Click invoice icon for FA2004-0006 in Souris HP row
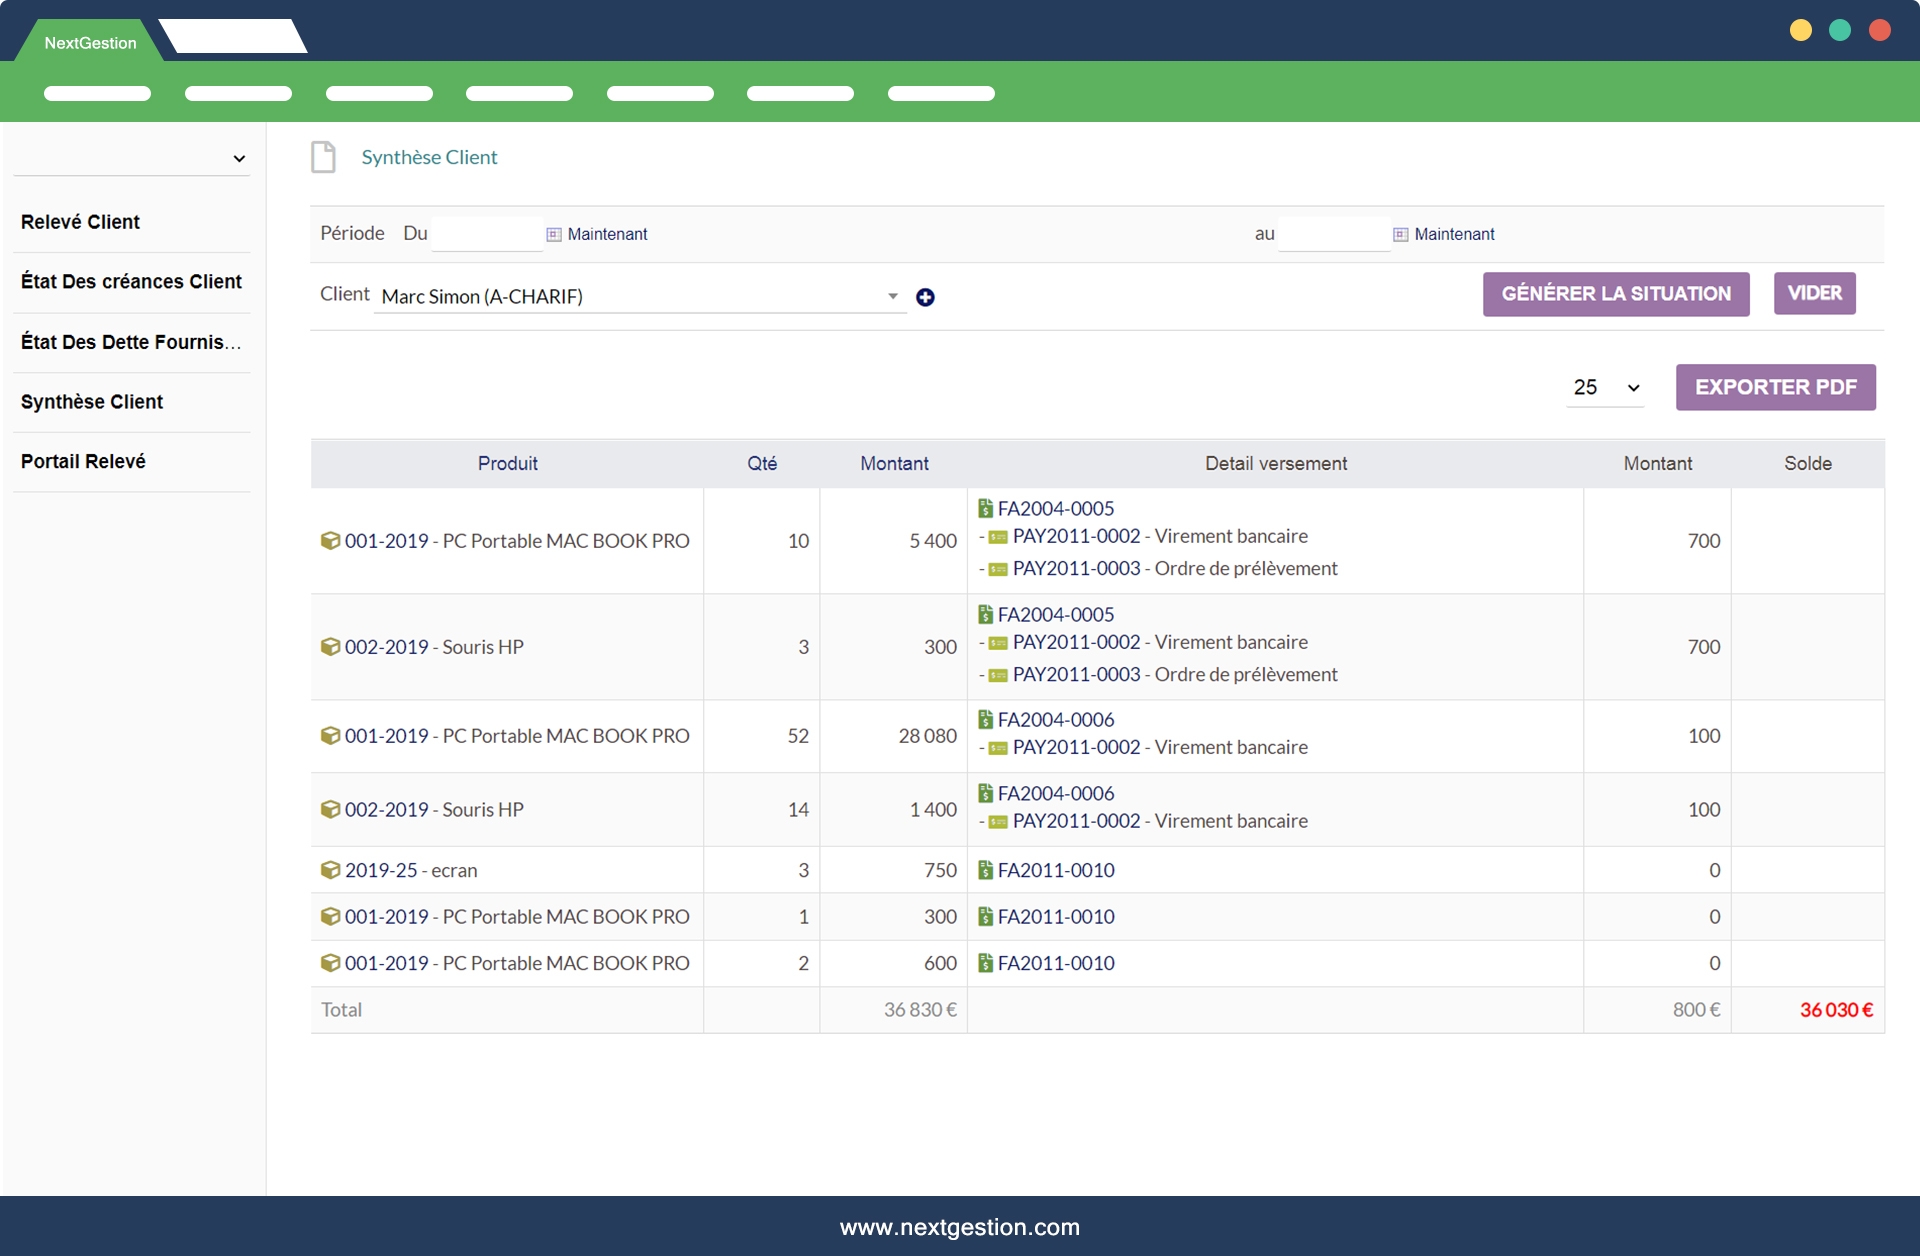The height and width of the screenshot is (1256, 1920). pos(985,793)
